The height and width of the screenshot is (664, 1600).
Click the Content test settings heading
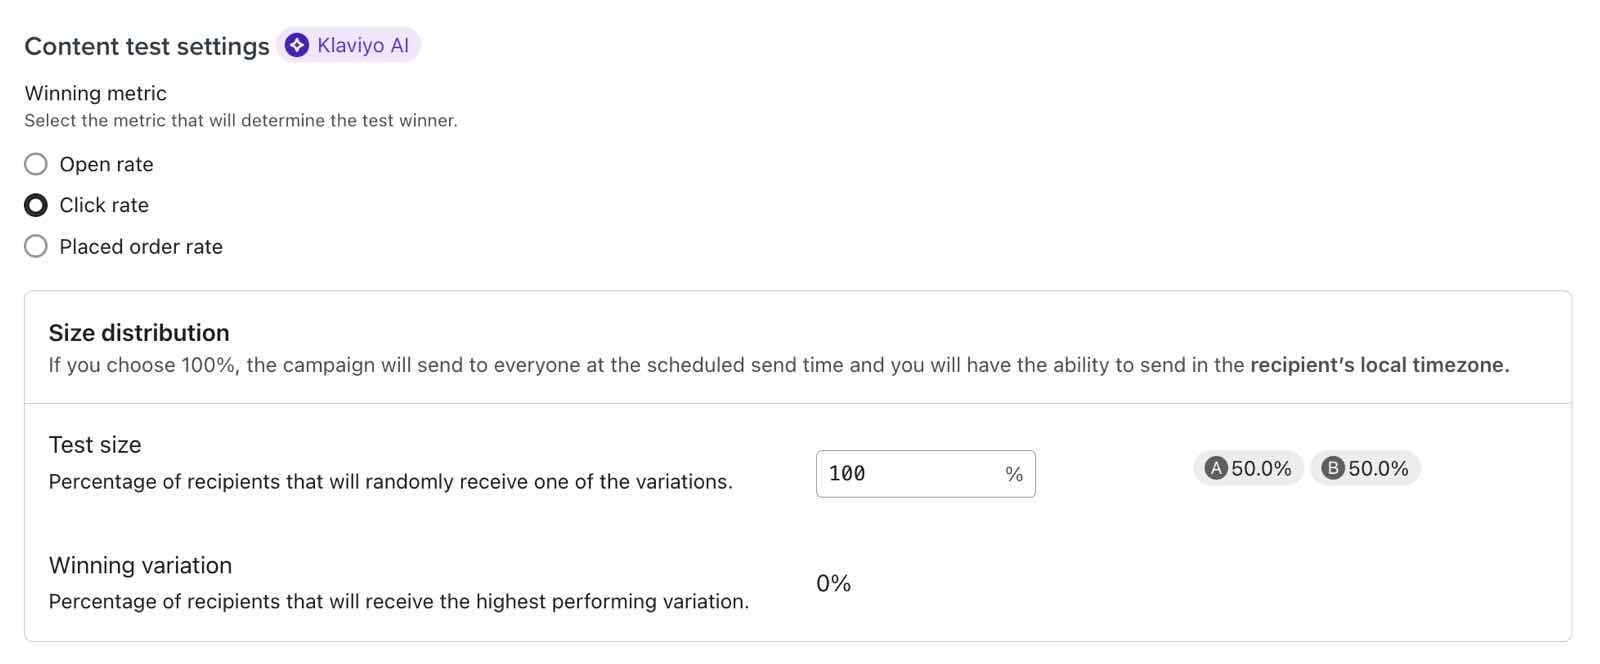146,45
